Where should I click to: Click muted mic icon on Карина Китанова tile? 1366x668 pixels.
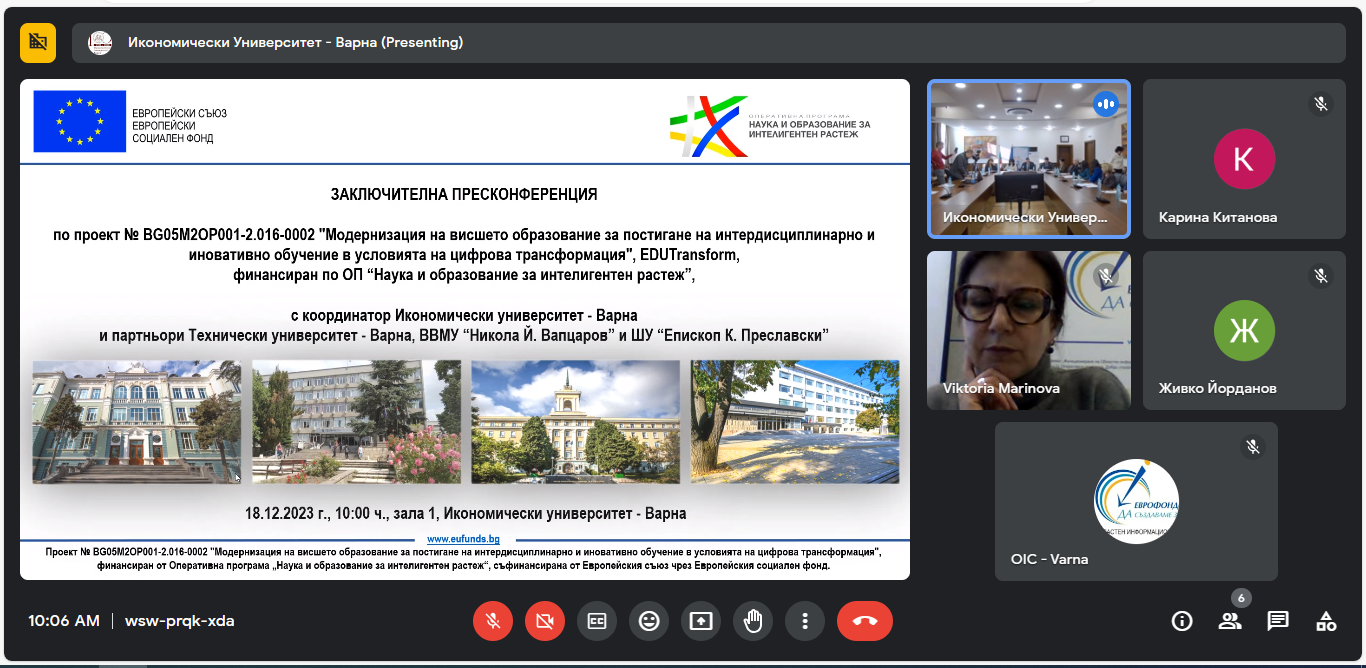coord(1321,103)
